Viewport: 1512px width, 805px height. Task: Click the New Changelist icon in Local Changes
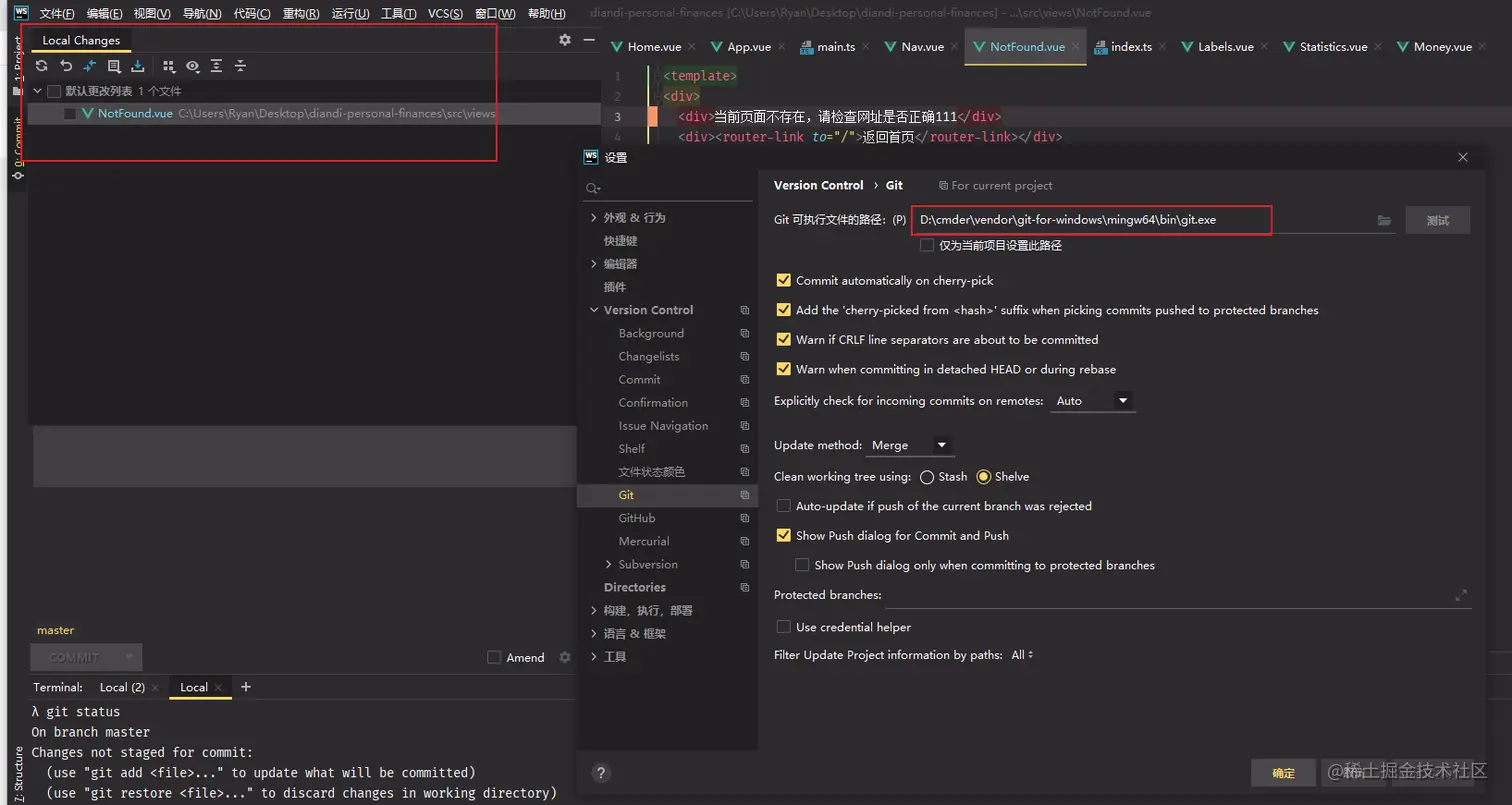click(x=114, y=66)
